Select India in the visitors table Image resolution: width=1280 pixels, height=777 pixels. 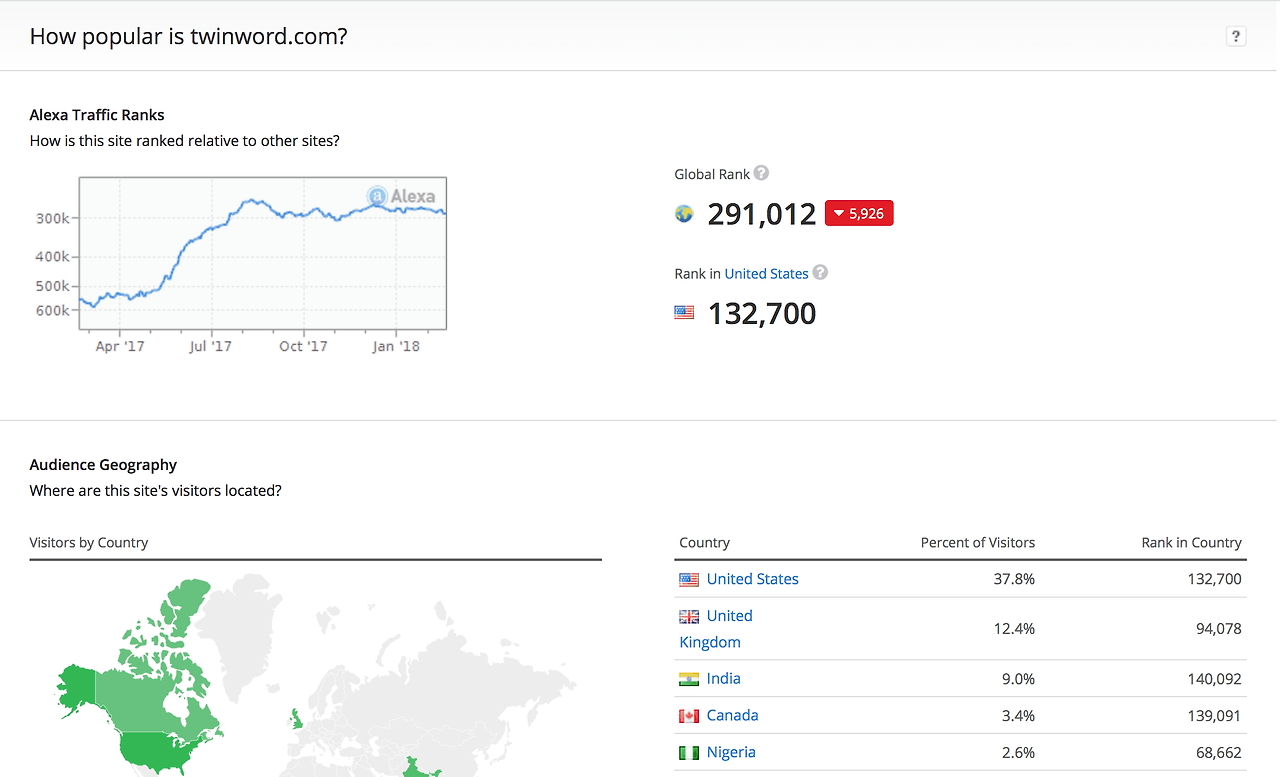pos(724,678)
